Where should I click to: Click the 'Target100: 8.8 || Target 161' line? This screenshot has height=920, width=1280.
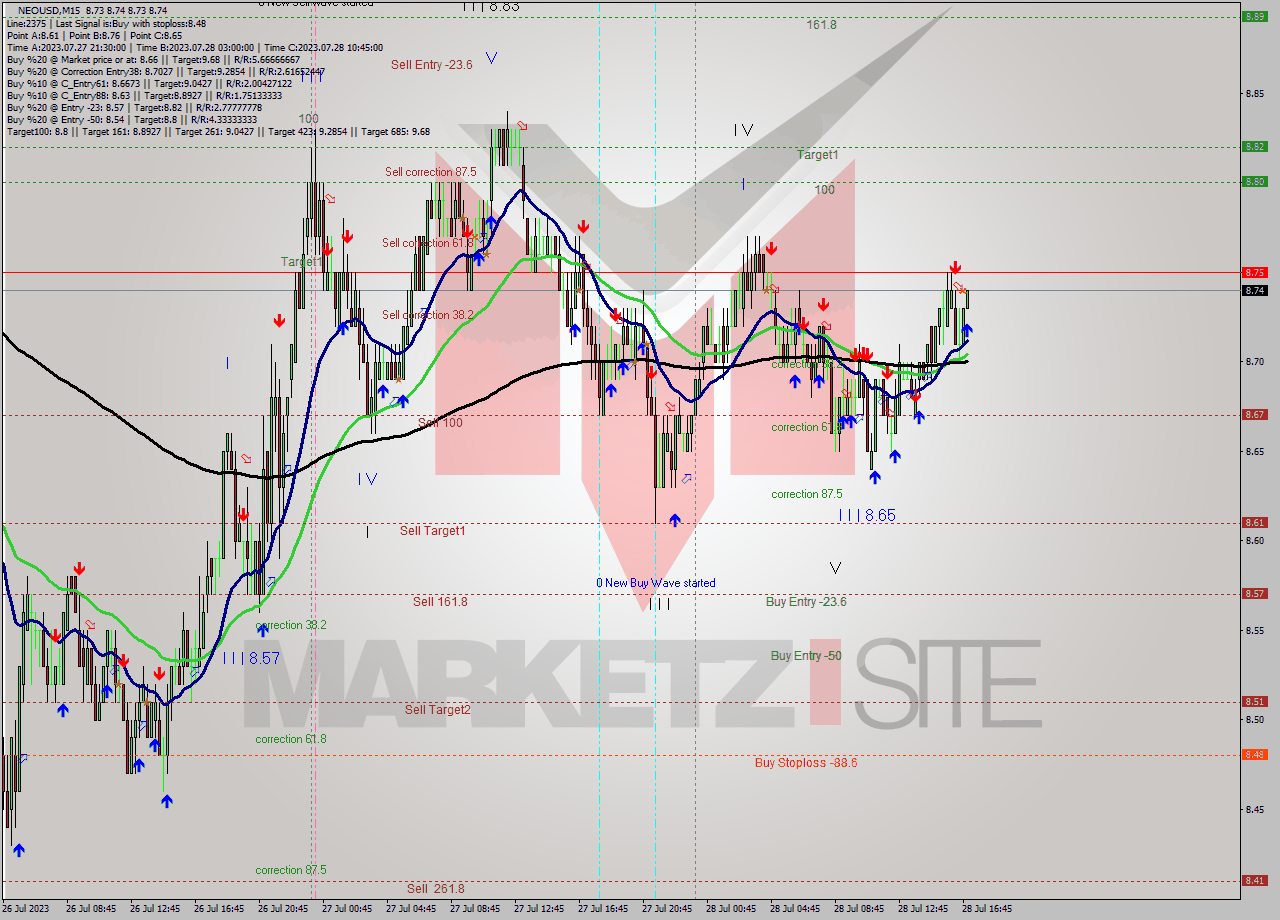(218, 131)
